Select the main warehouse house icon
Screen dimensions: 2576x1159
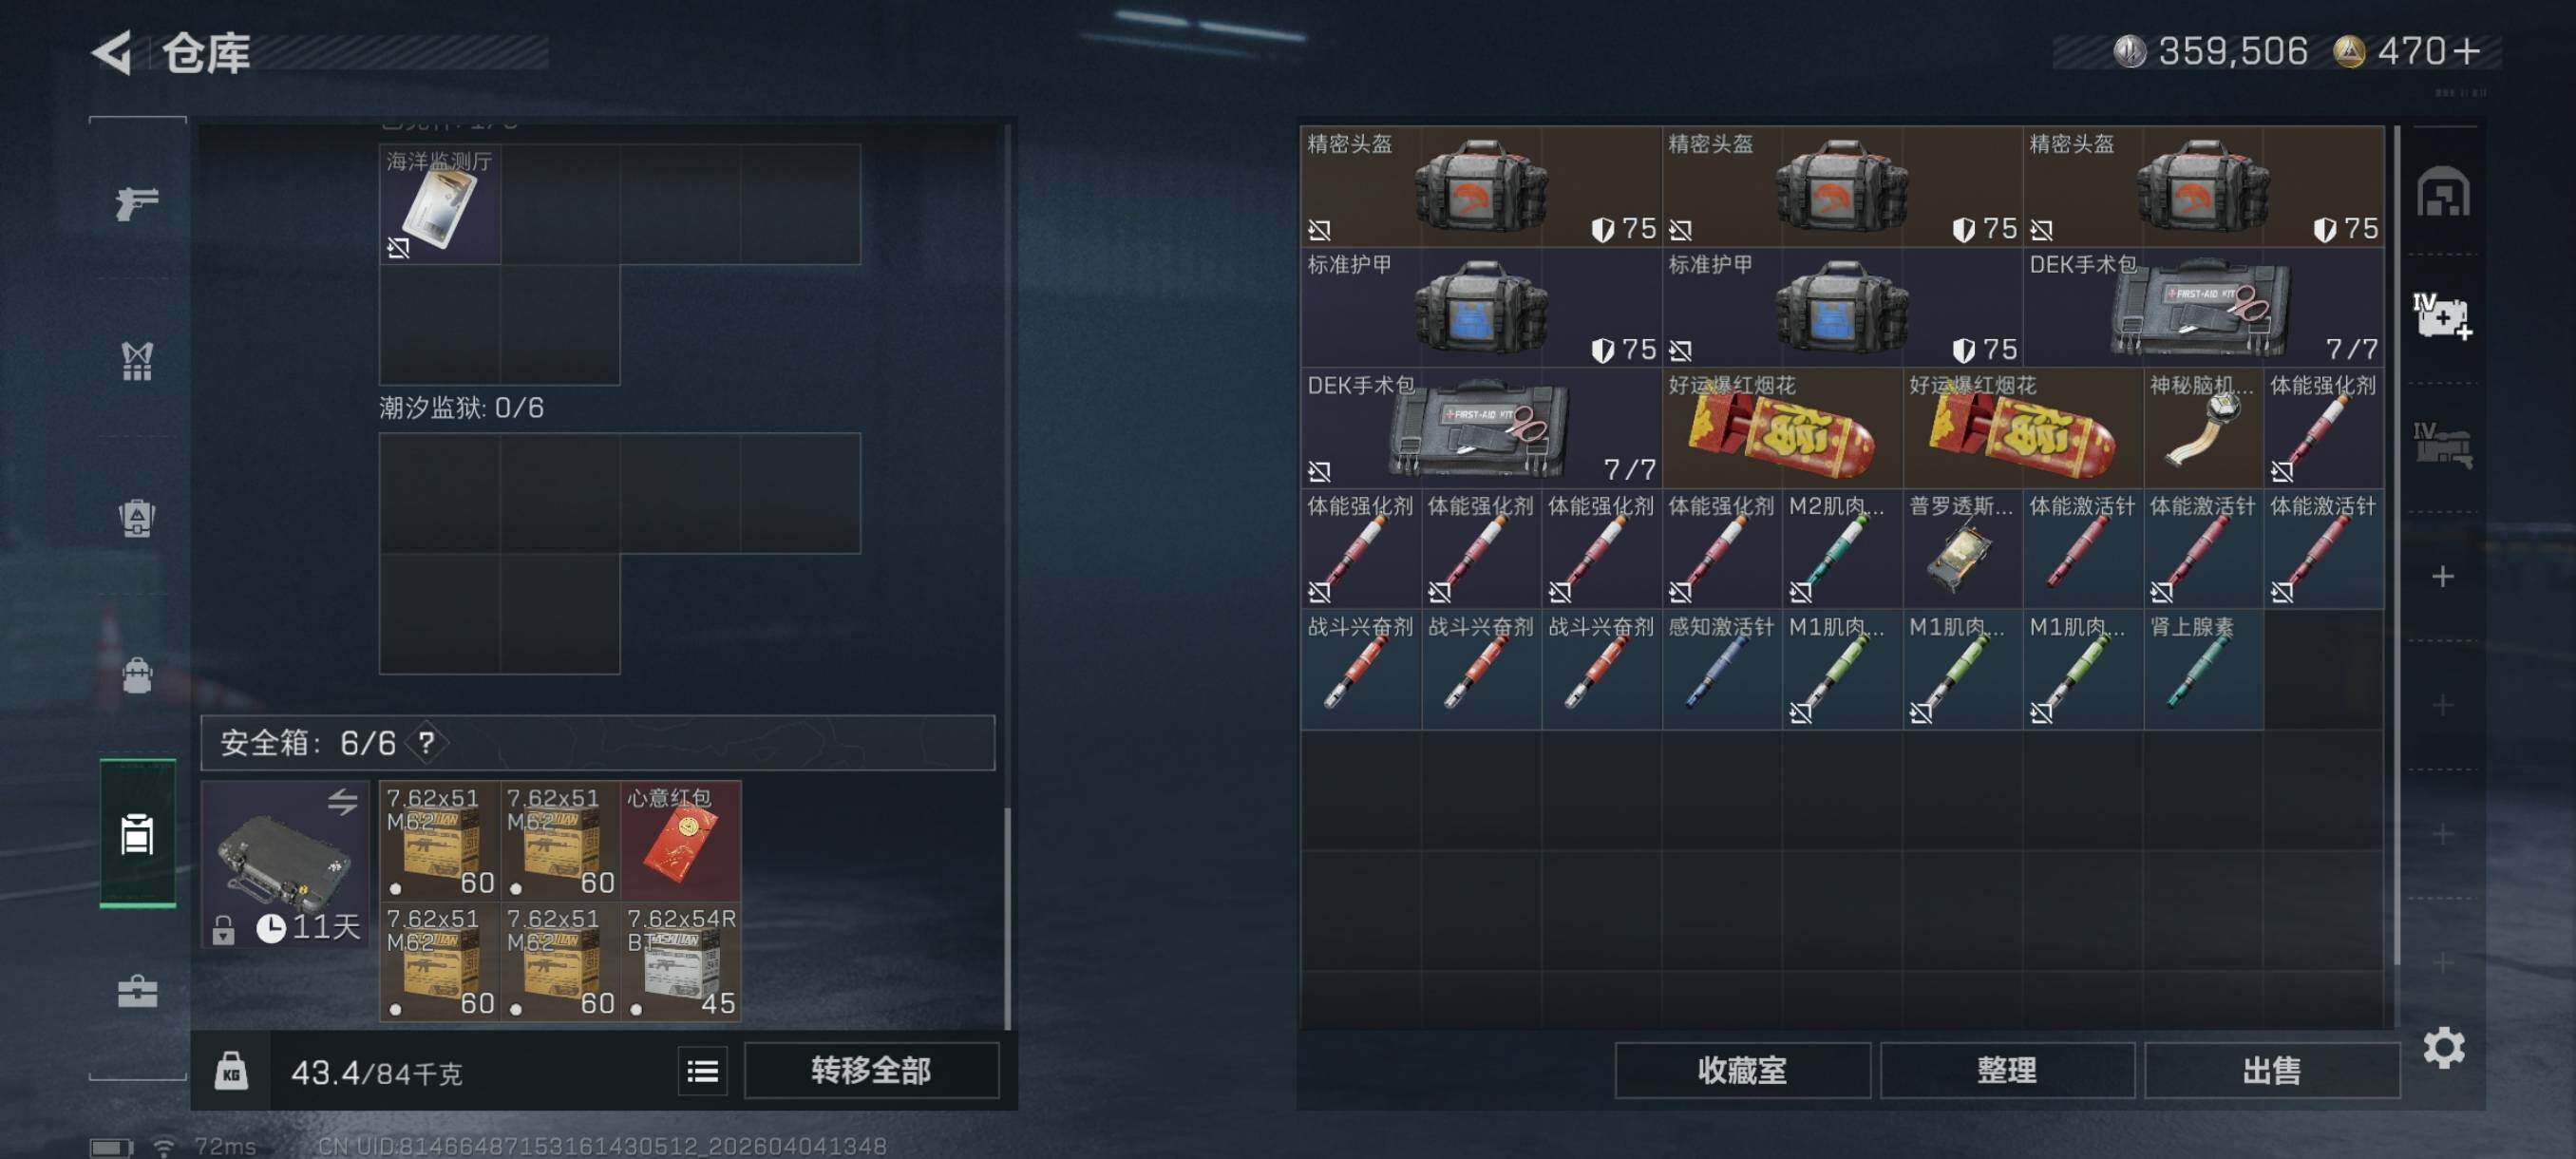click(2443, 192)
